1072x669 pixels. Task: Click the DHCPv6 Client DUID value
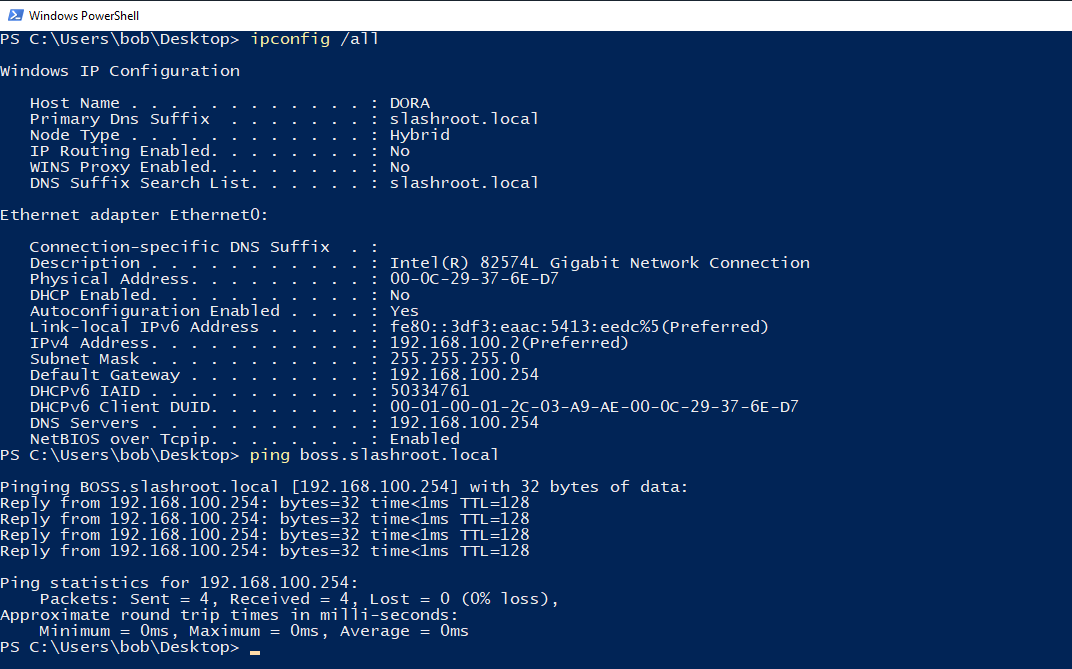pyautogui.click(x=594, y=407)
